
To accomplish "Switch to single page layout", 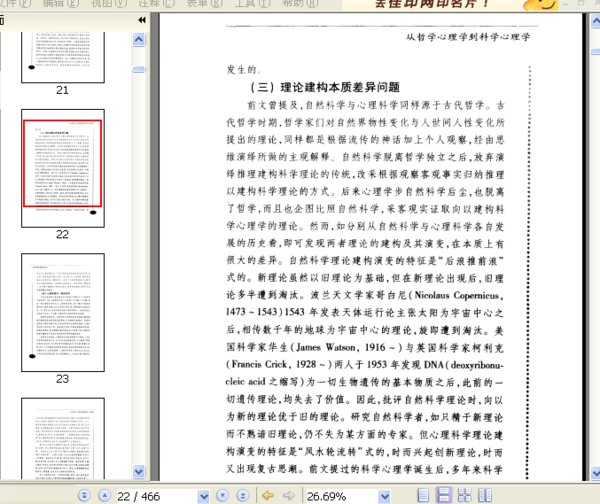I will click(x=423, y=496).
